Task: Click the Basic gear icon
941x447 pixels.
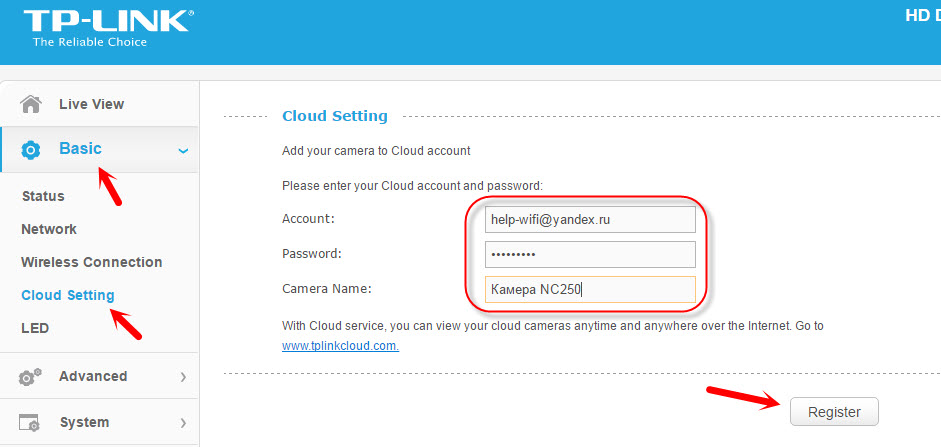Action: [31, 150]
